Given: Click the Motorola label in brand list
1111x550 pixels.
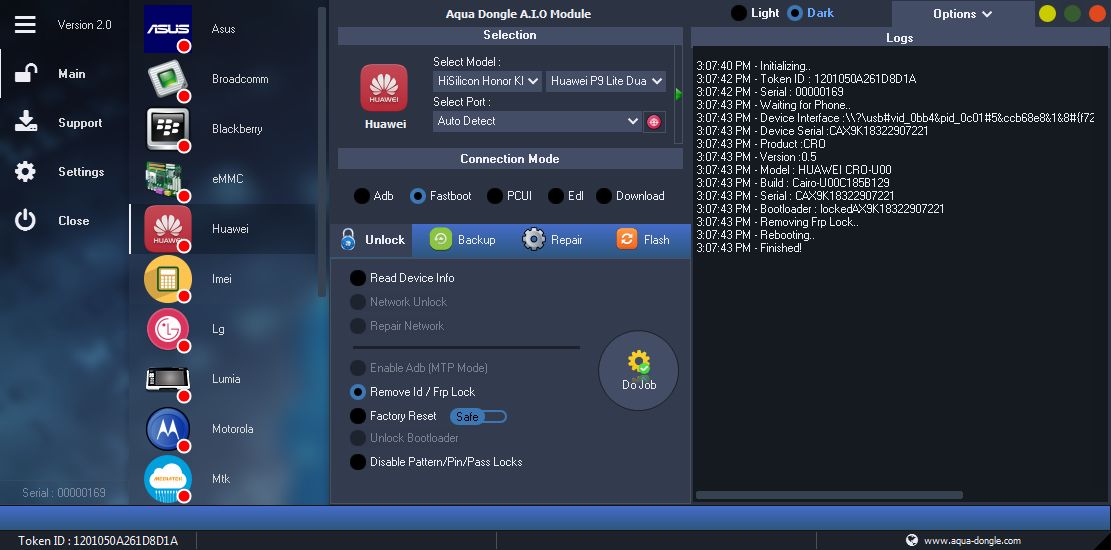Looking at the screenshot, I should coord(232,429).
